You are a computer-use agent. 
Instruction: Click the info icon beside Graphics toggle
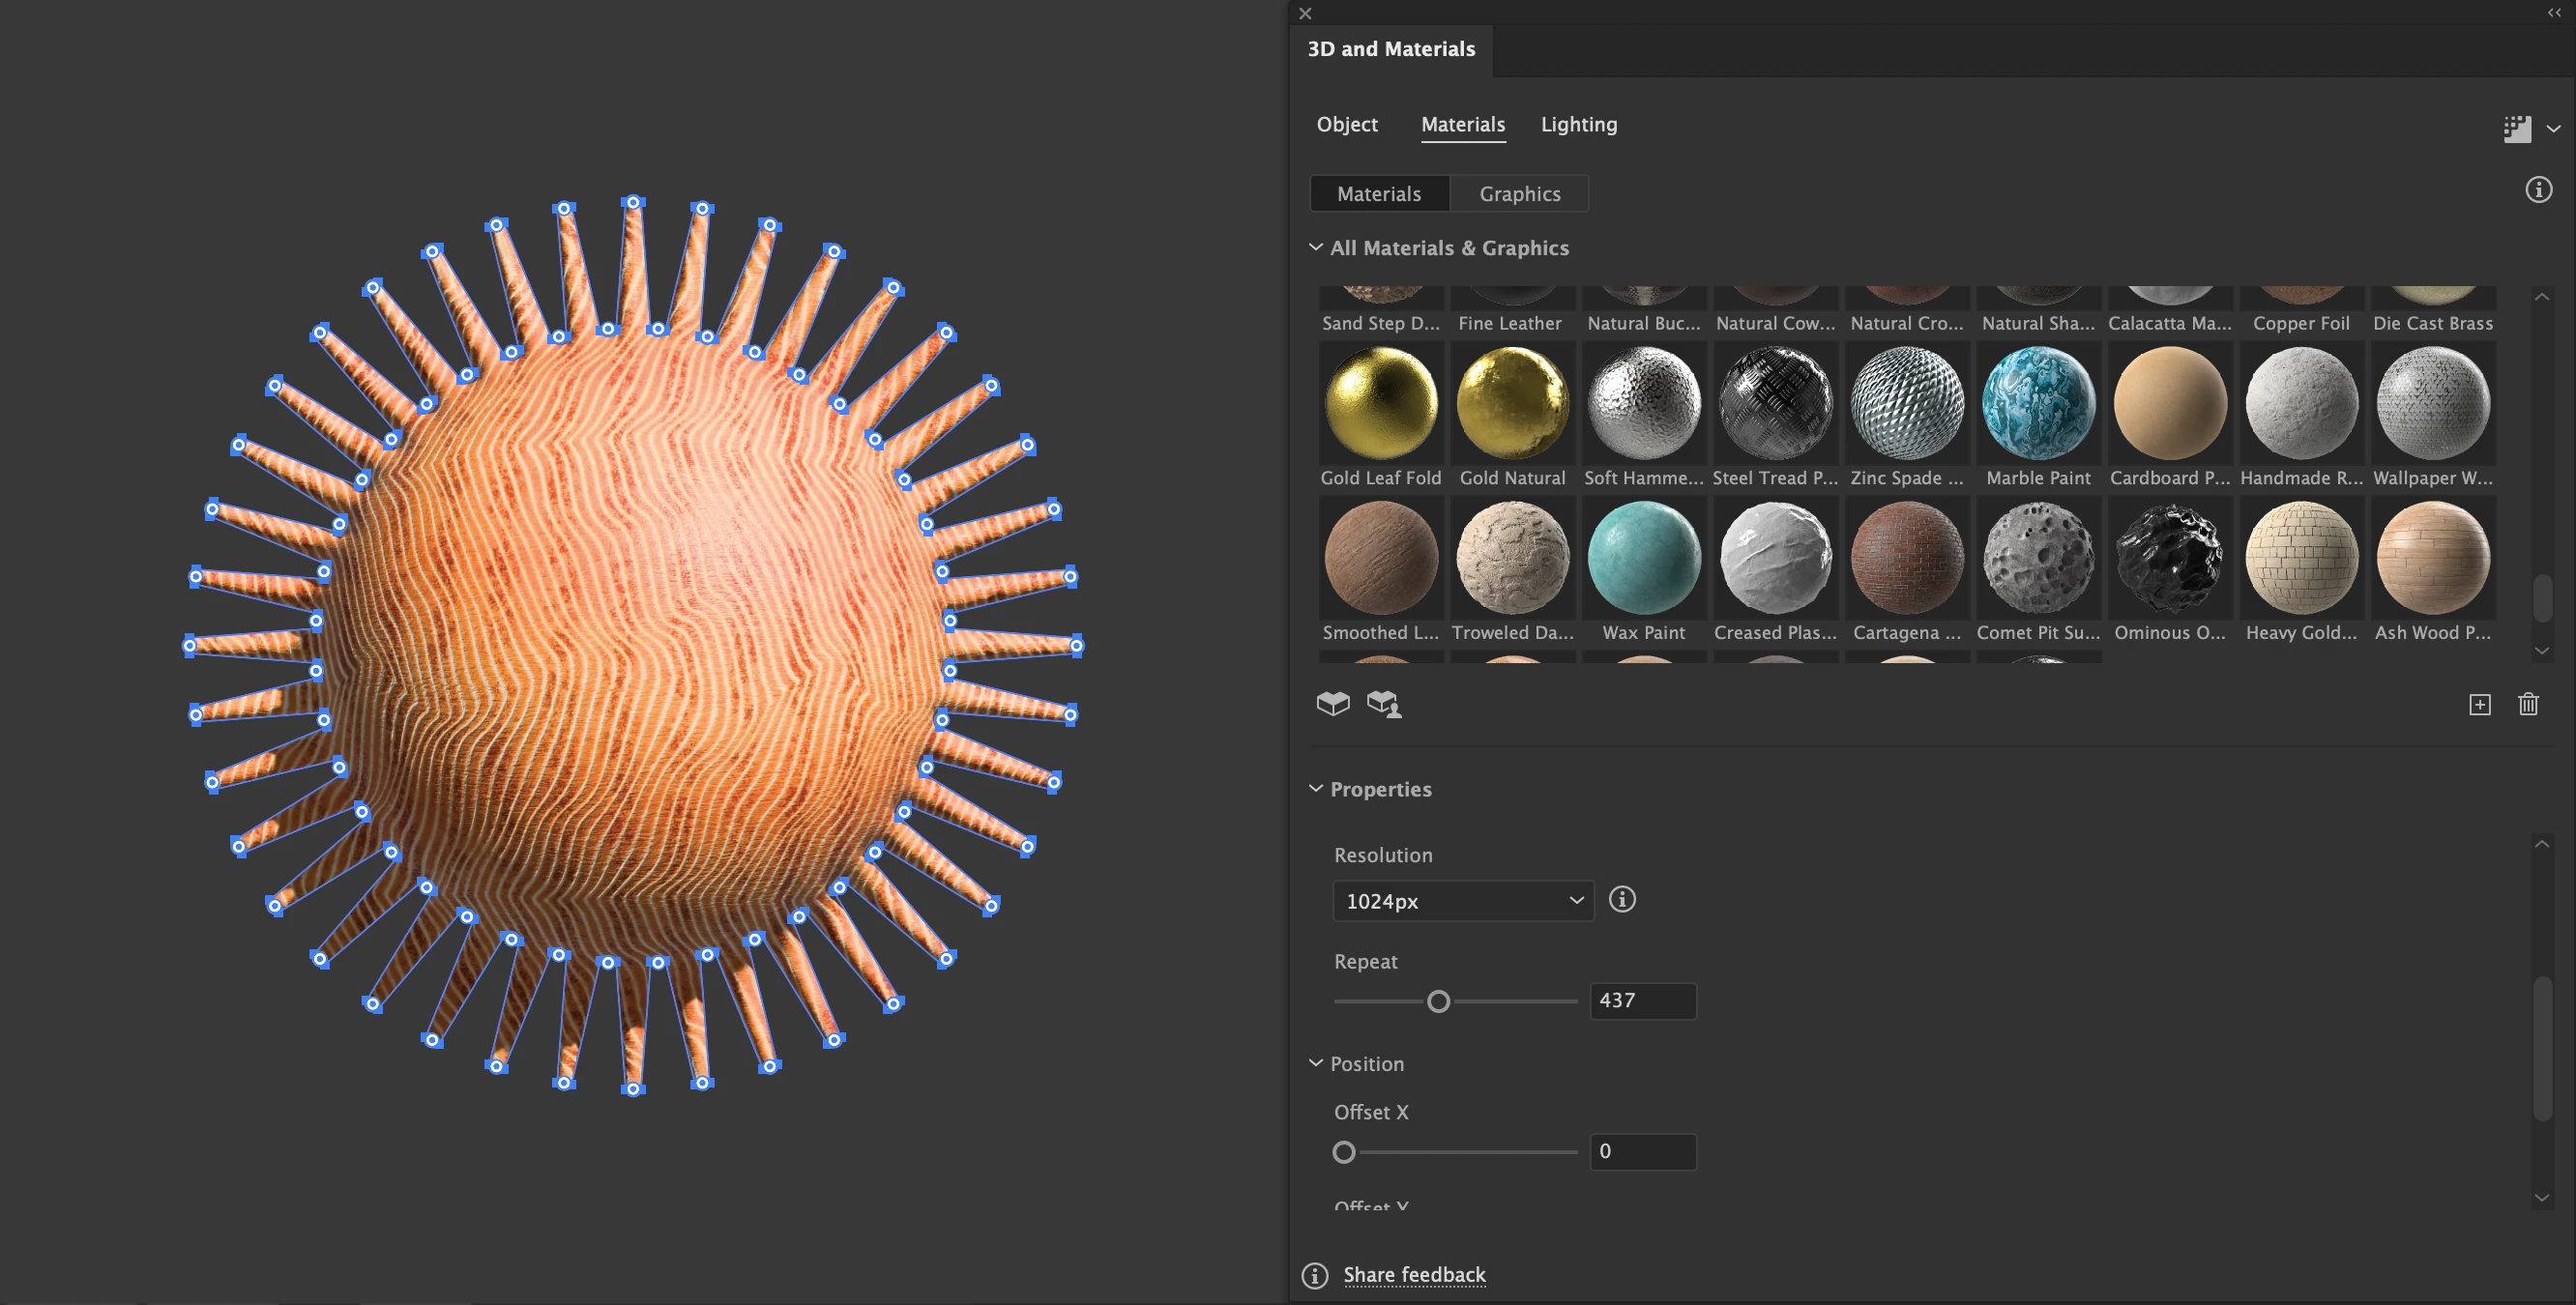pos(2538,190)
